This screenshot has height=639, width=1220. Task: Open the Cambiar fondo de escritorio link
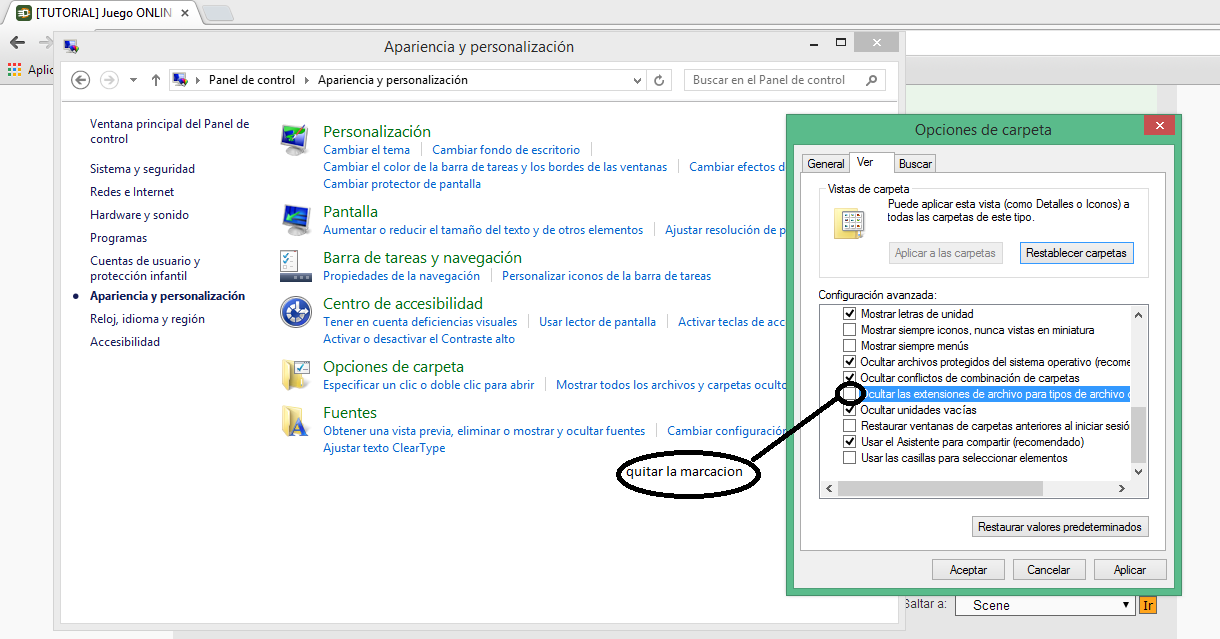[505, 150]
